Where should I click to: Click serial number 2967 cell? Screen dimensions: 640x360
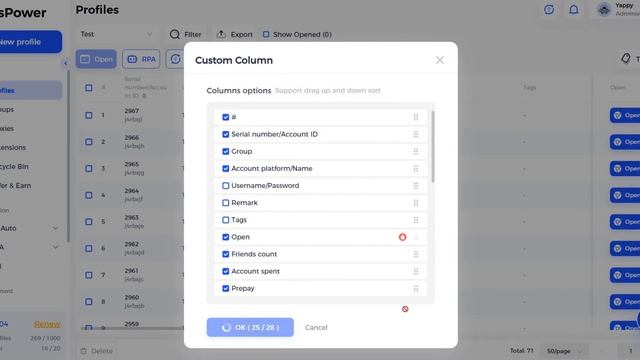click(x=132, y=111)
